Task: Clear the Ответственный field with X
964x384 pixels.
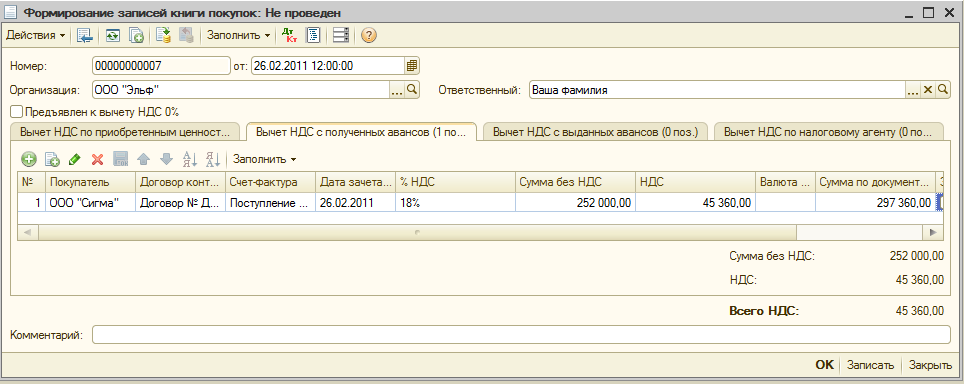Action: [x=928, y=90]
